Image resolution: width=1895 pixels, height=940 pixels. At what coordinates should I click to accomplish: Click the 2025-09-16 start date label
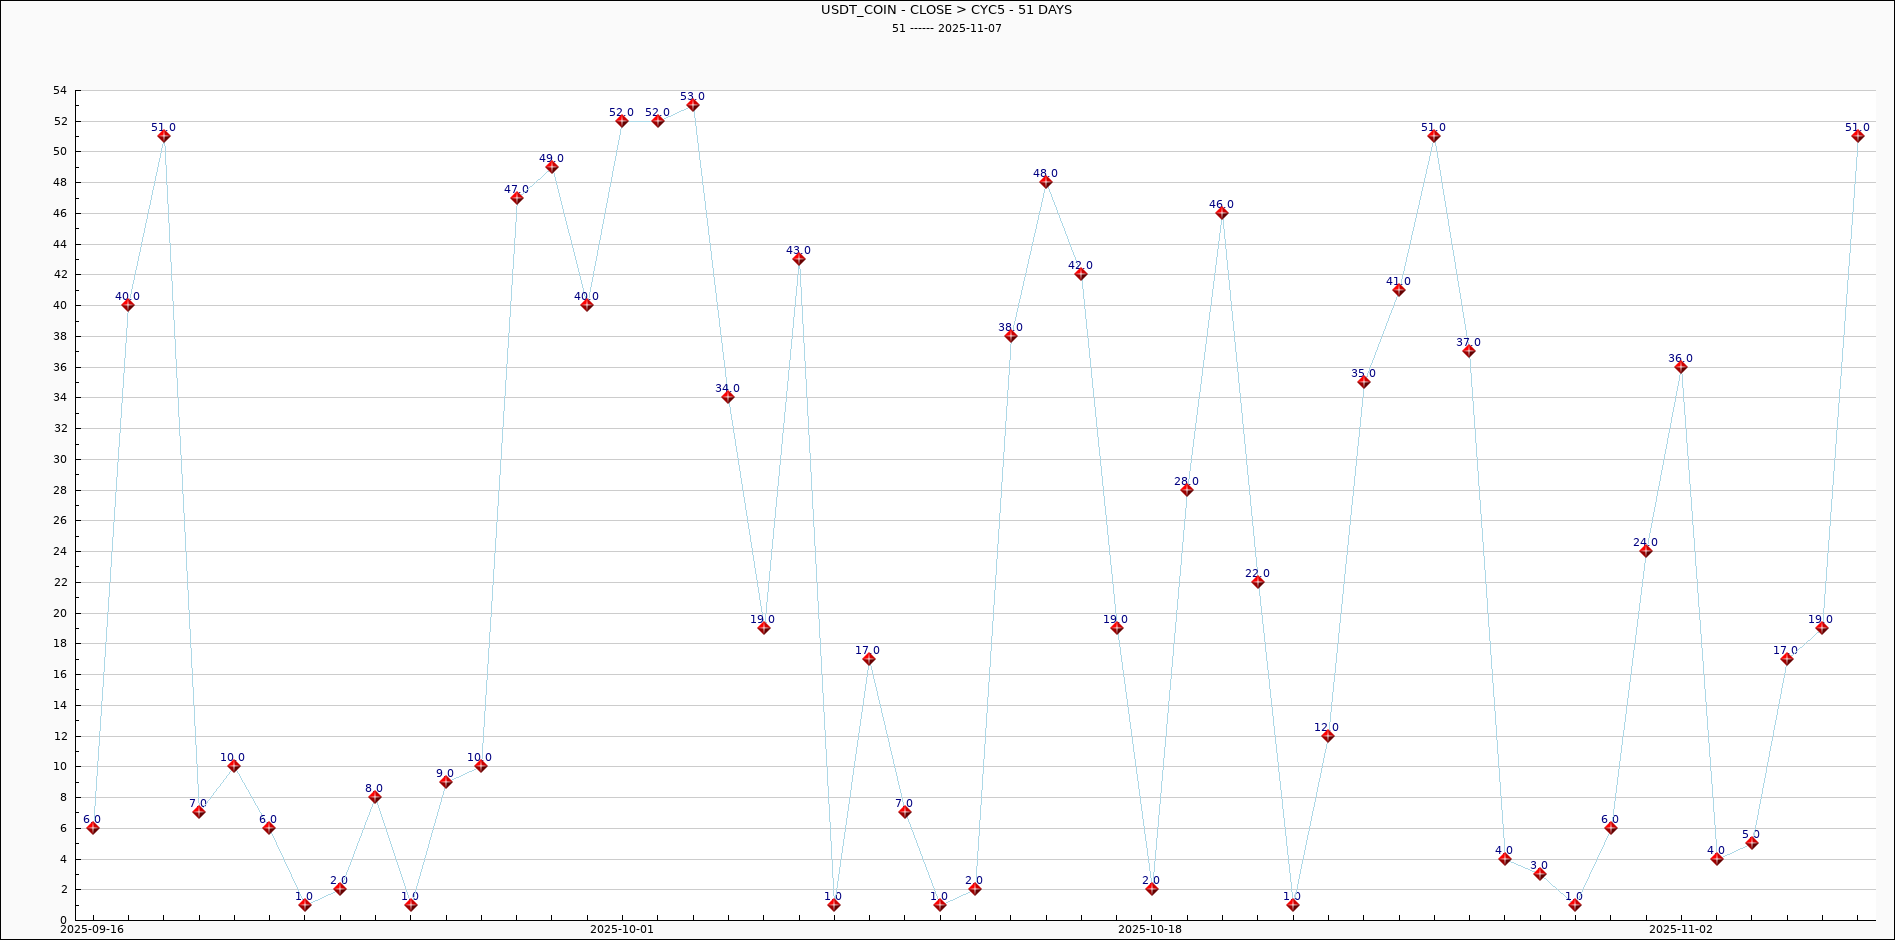[x=92, y=929]
